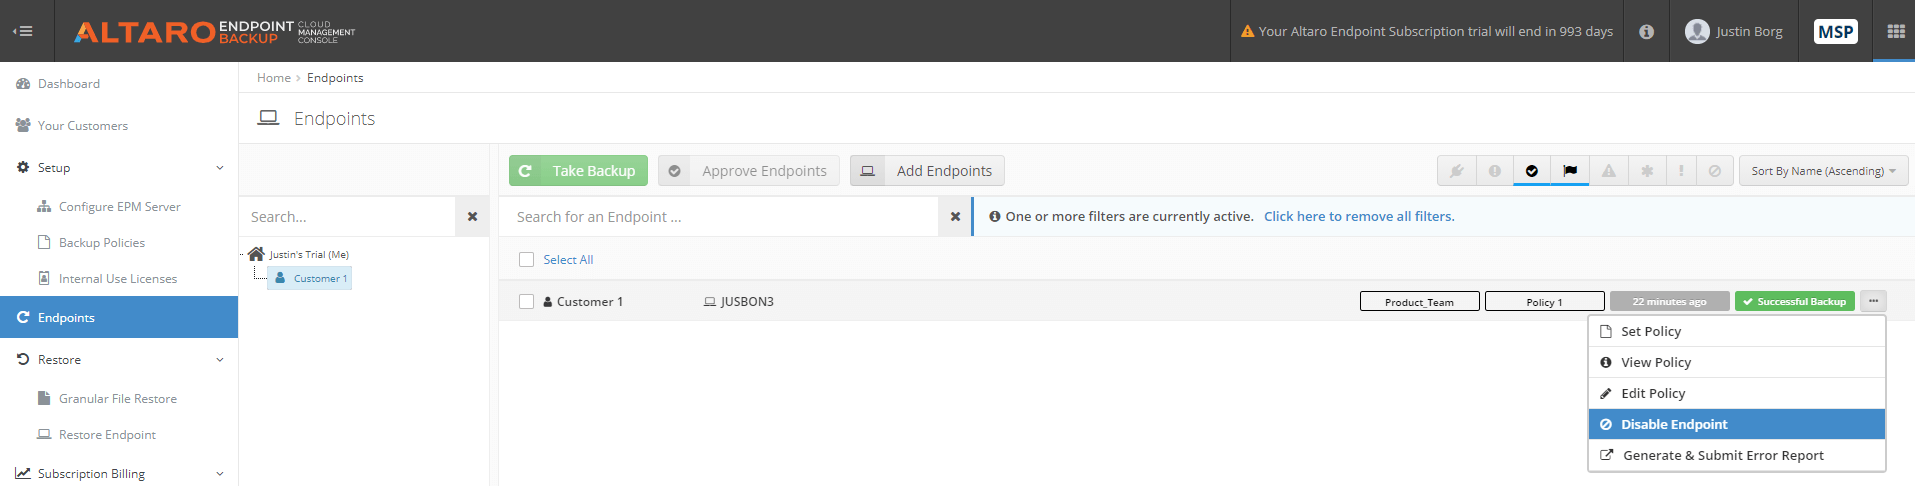Image resolution: width=1915 pixels, height=486 pixels.
Task: Click the 22 minutes ago label
Action: coord(1669,301)
